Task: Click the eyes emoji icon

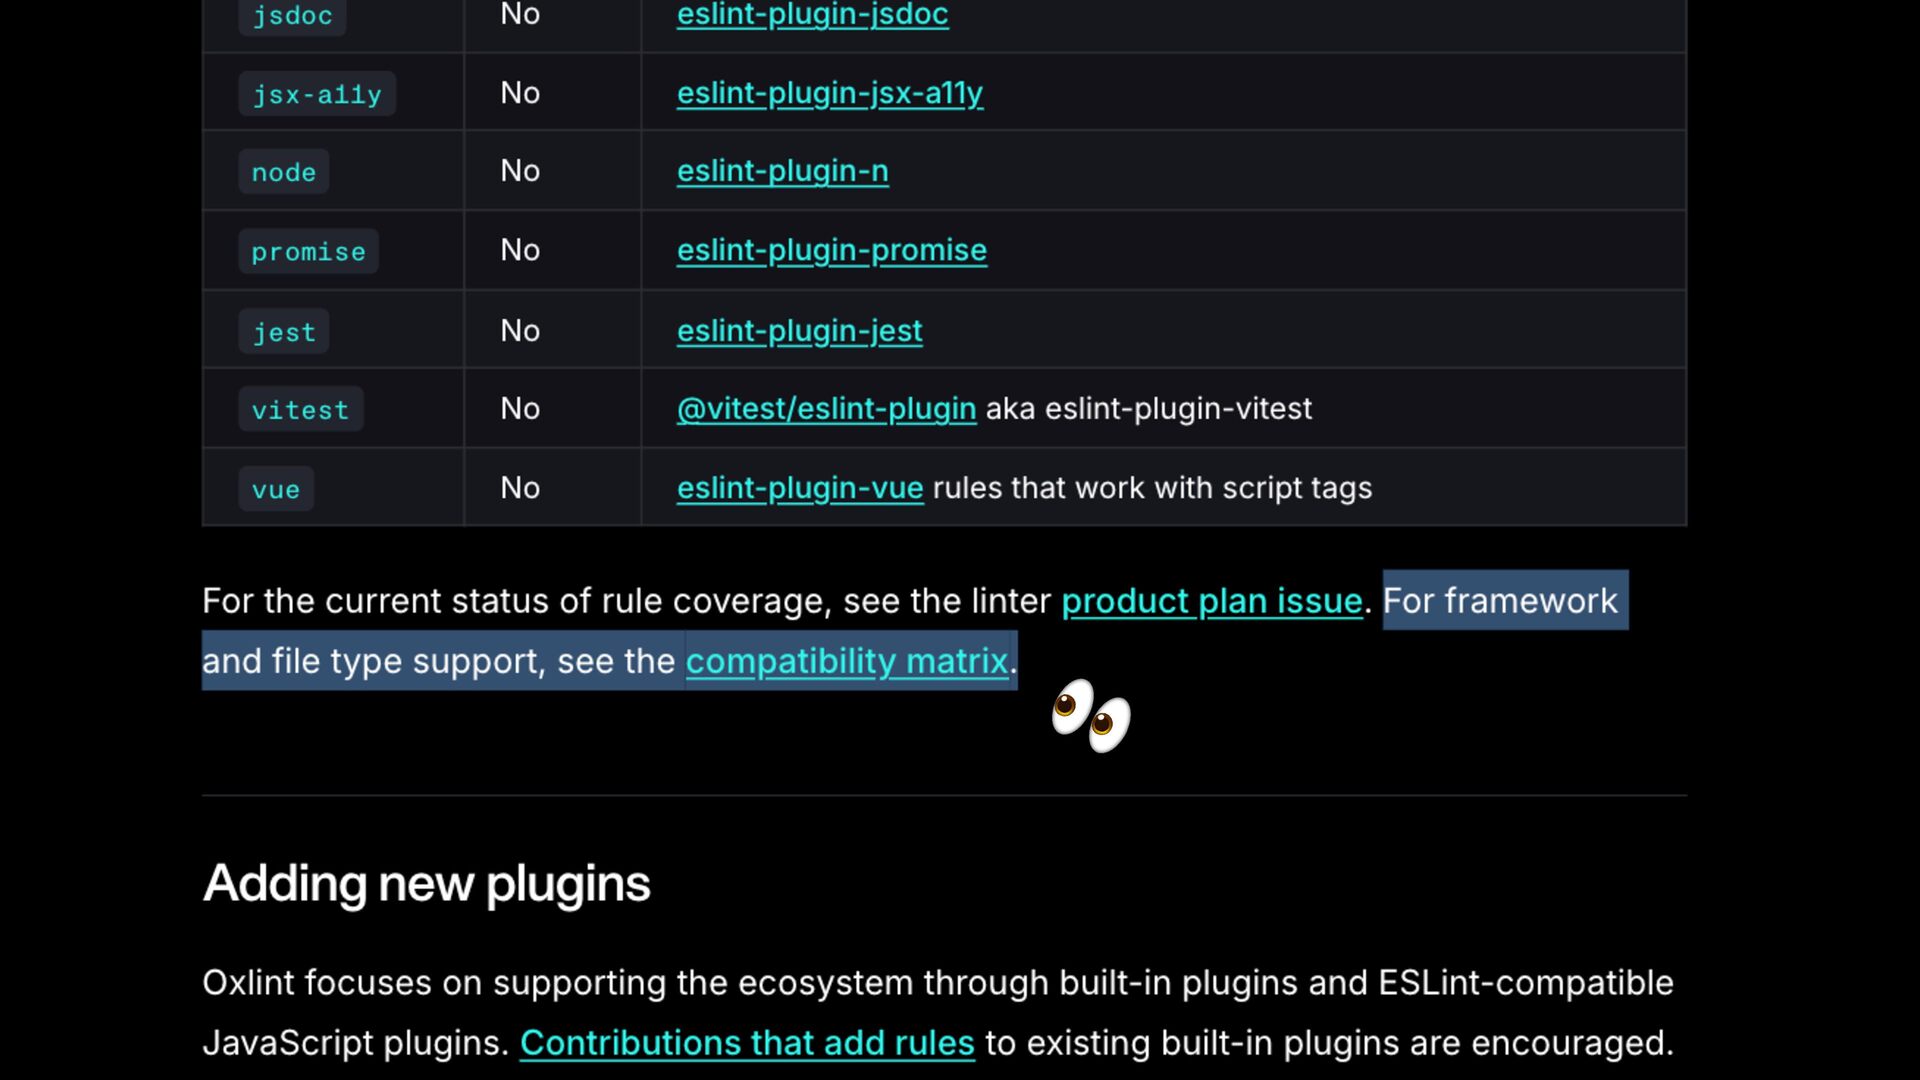Action: point(1090,715)
